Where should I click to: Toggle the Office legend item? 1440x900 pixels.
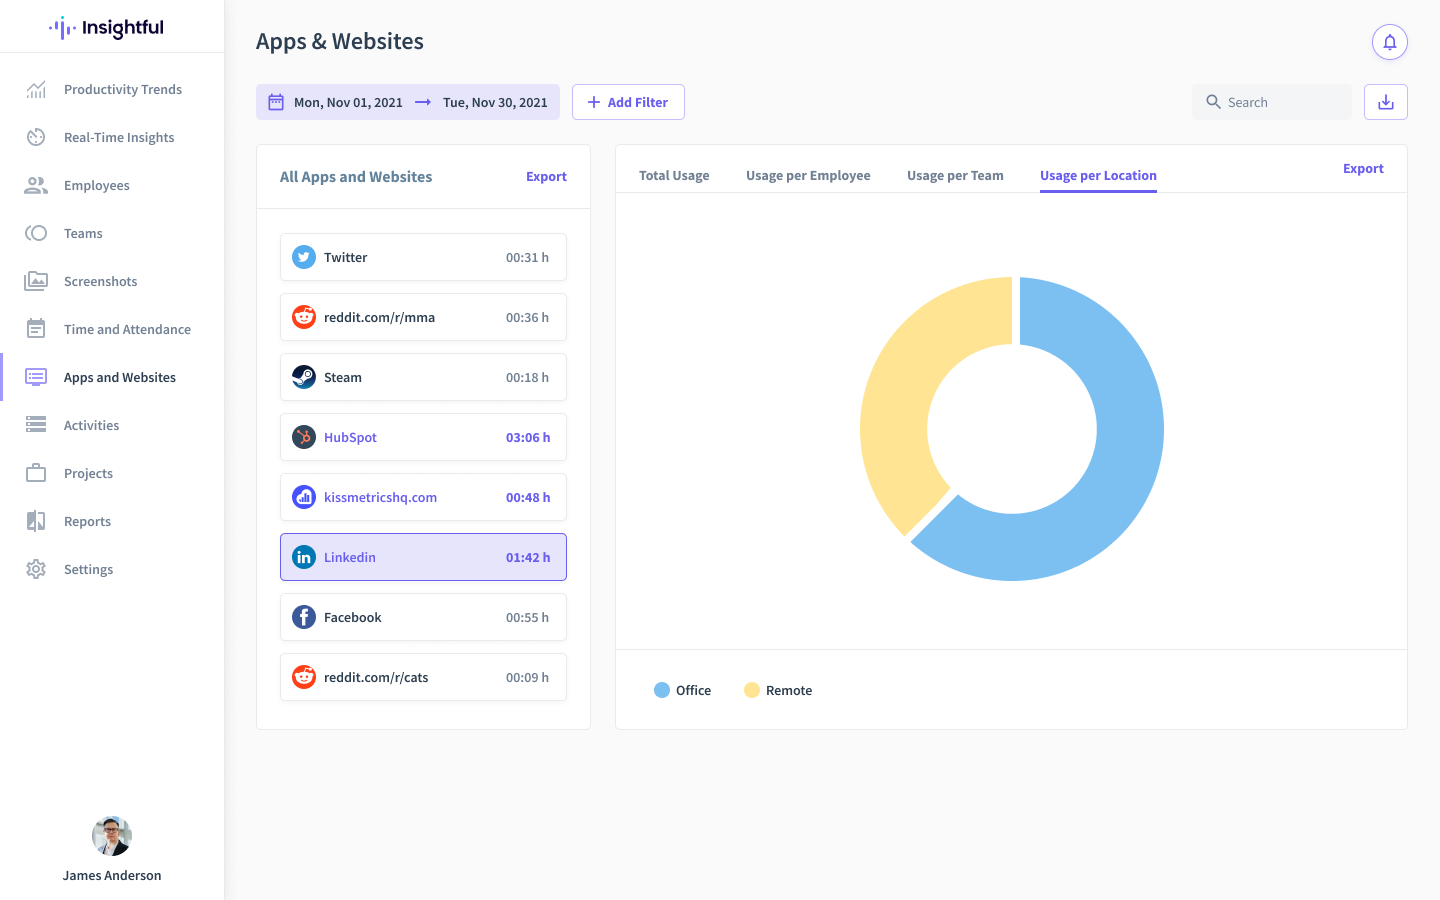(x=663, y=690)
